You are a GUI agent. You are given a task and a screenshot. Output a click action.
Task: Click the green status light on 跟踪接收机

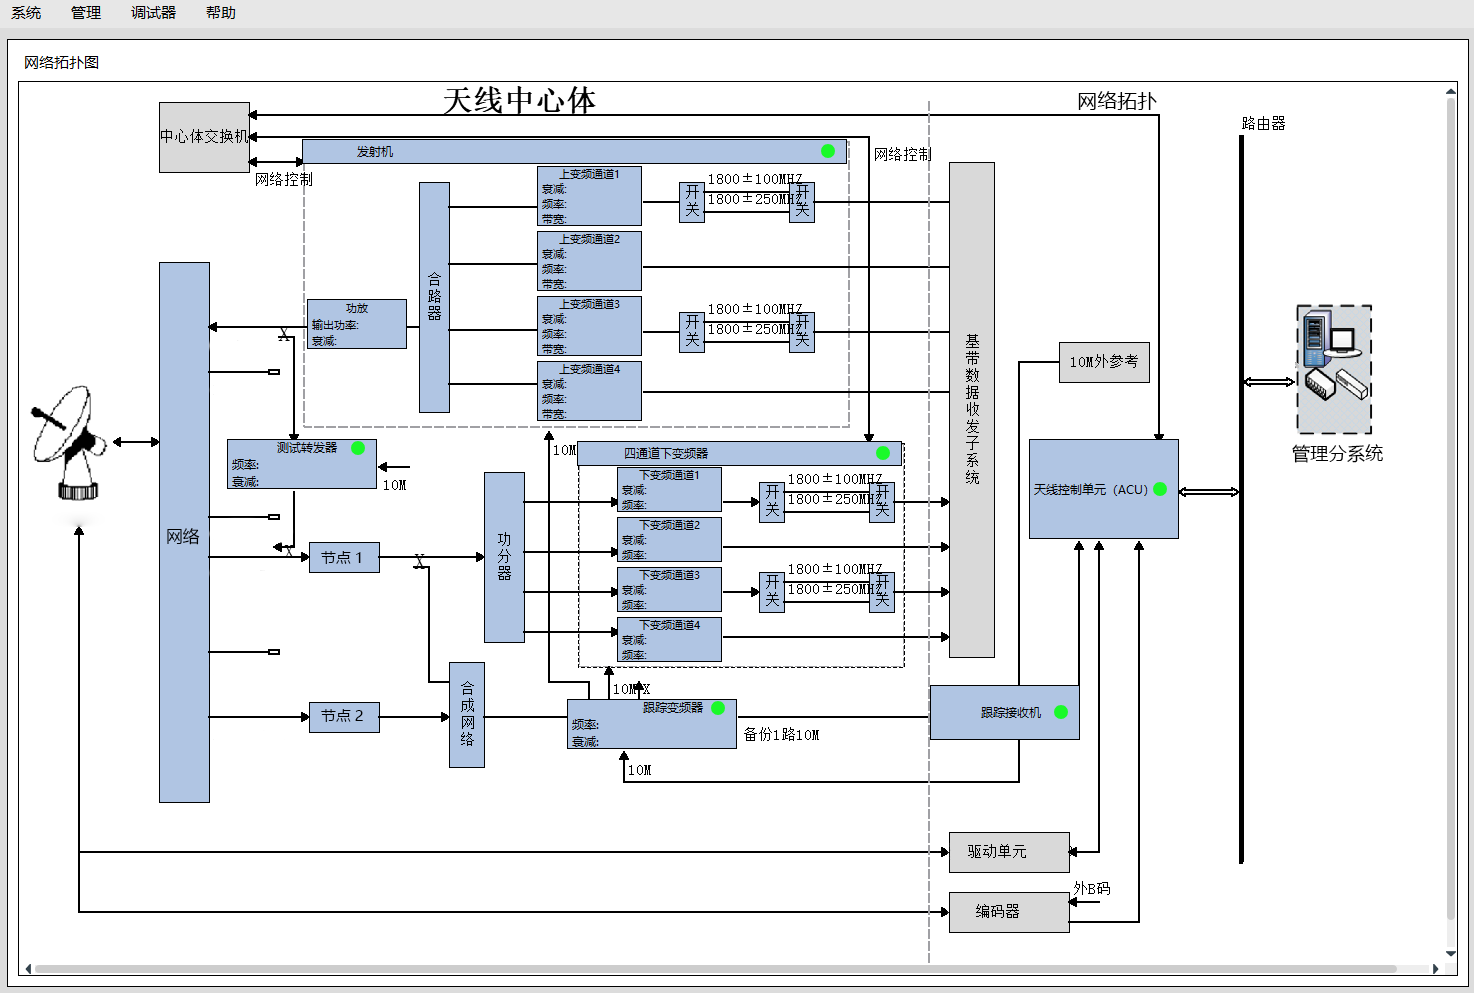1061,712
